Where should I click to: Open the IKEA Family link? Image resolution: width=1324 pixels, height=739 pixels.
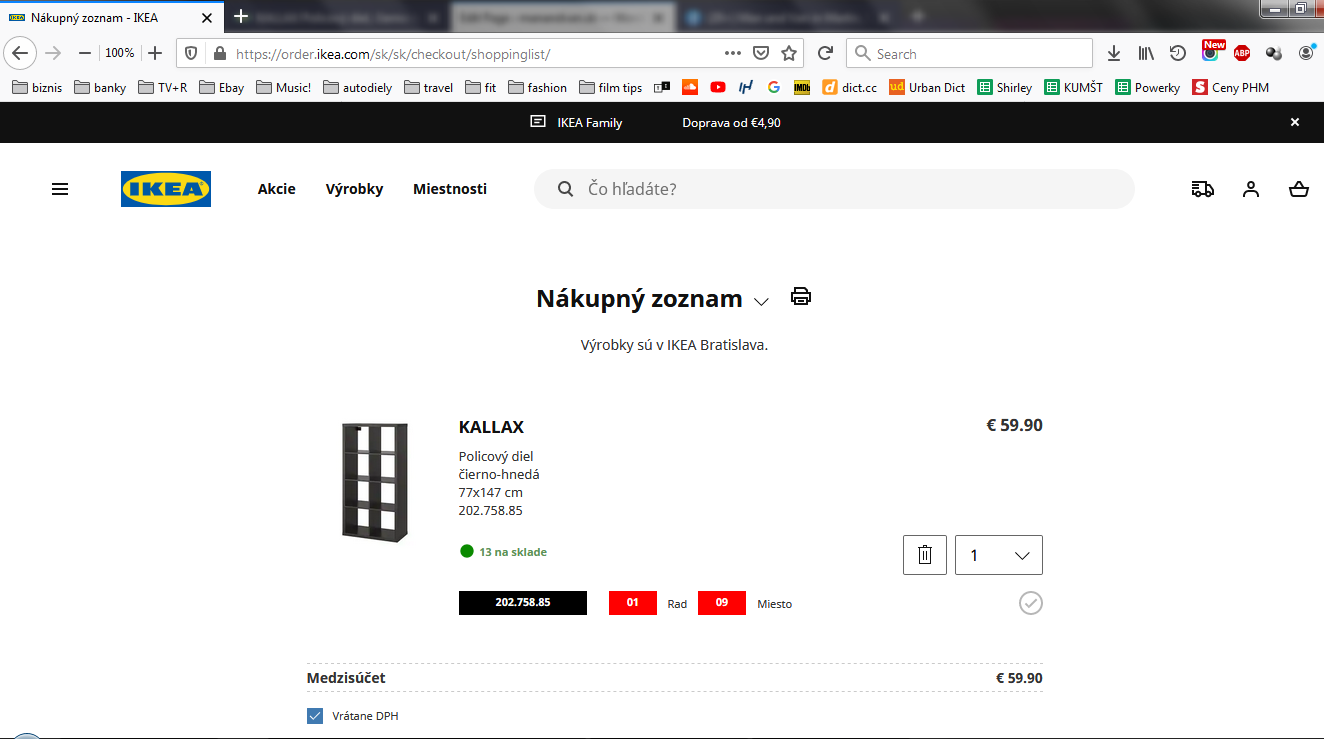point(577,122)
